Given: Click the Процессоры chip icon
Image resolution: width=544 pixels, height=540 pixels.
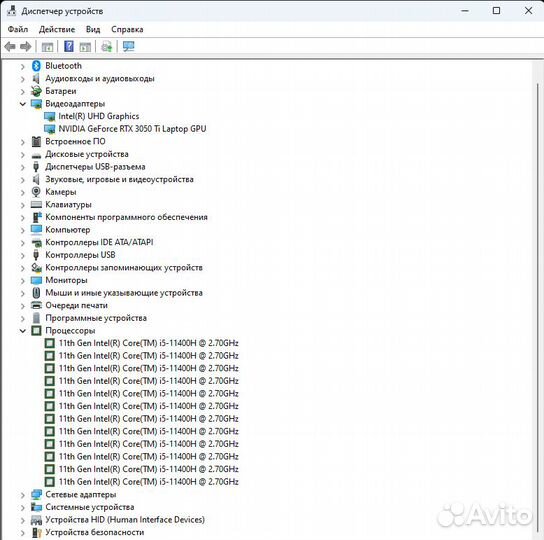Looking at the screenshot, I should [36, 330].
